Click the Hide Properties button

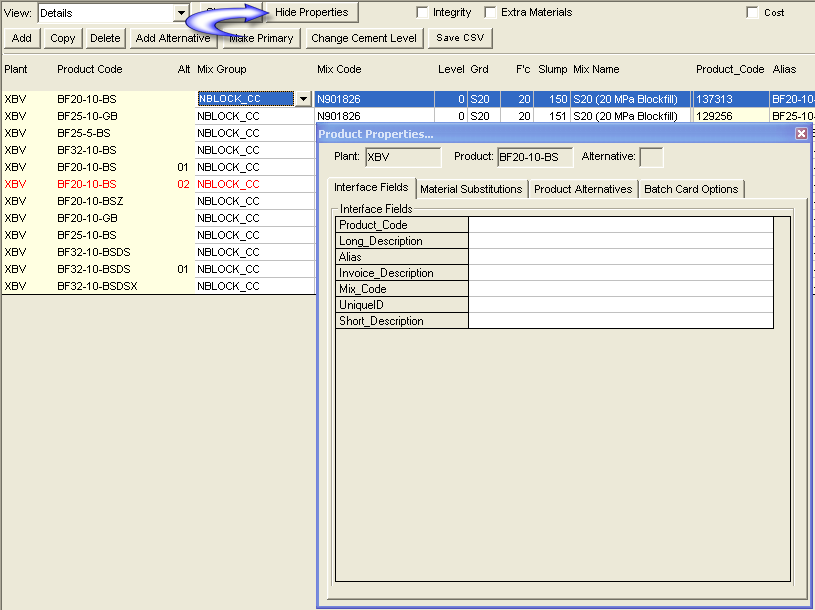tap(311, 13)
